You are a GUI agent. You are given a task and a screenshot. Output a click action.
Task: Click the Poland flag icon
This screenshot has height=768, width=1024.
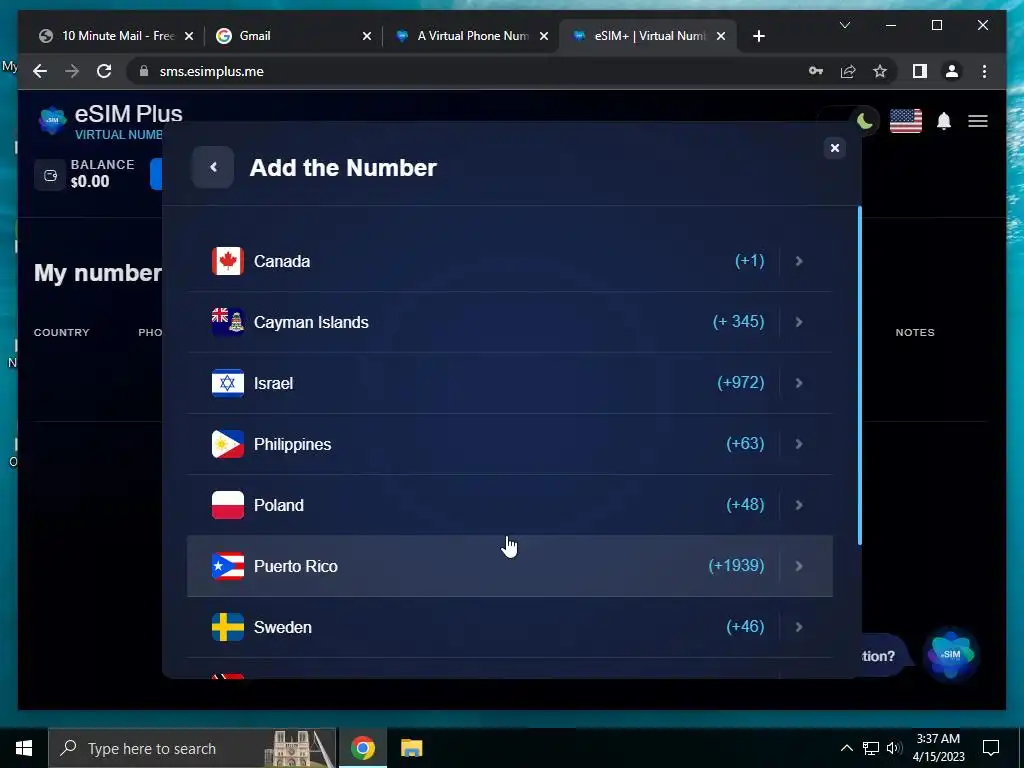(228, 505)
